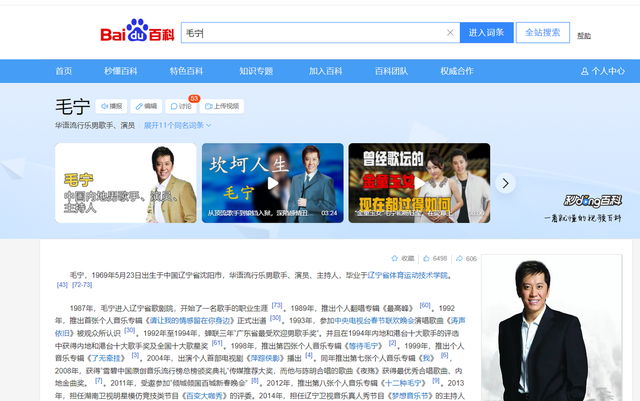Click the 上传视频 button
This screenshot has width=640, height=401.
click(222, 106)
